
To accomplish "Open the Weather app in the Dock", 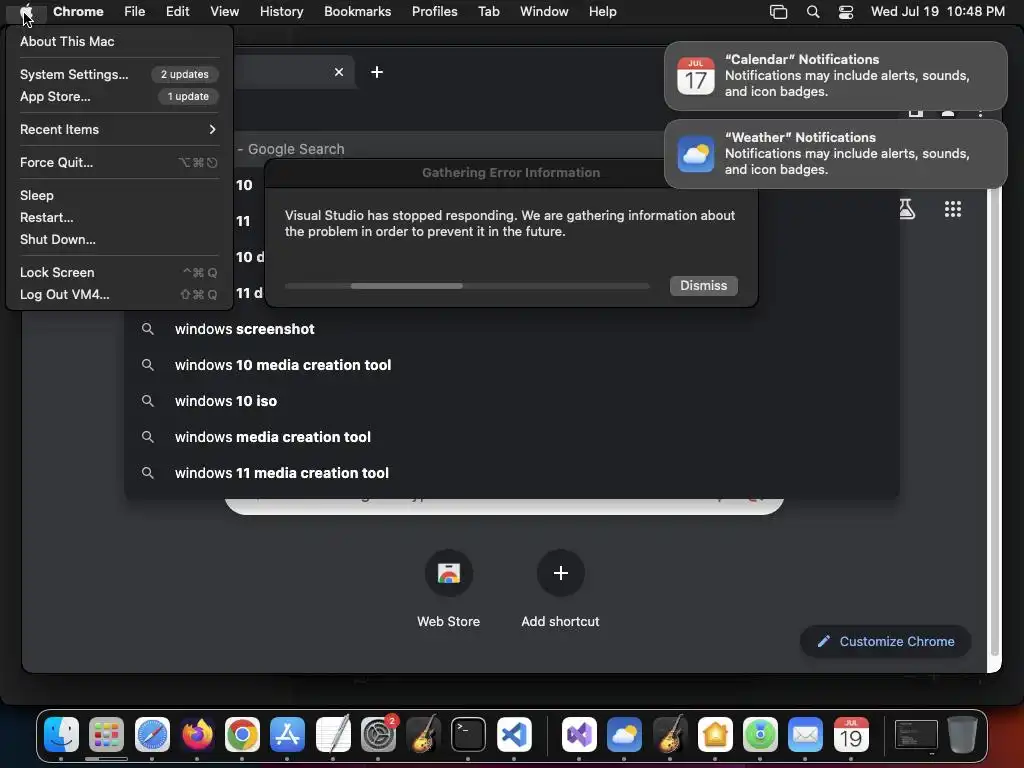I will tap(624, 735).
